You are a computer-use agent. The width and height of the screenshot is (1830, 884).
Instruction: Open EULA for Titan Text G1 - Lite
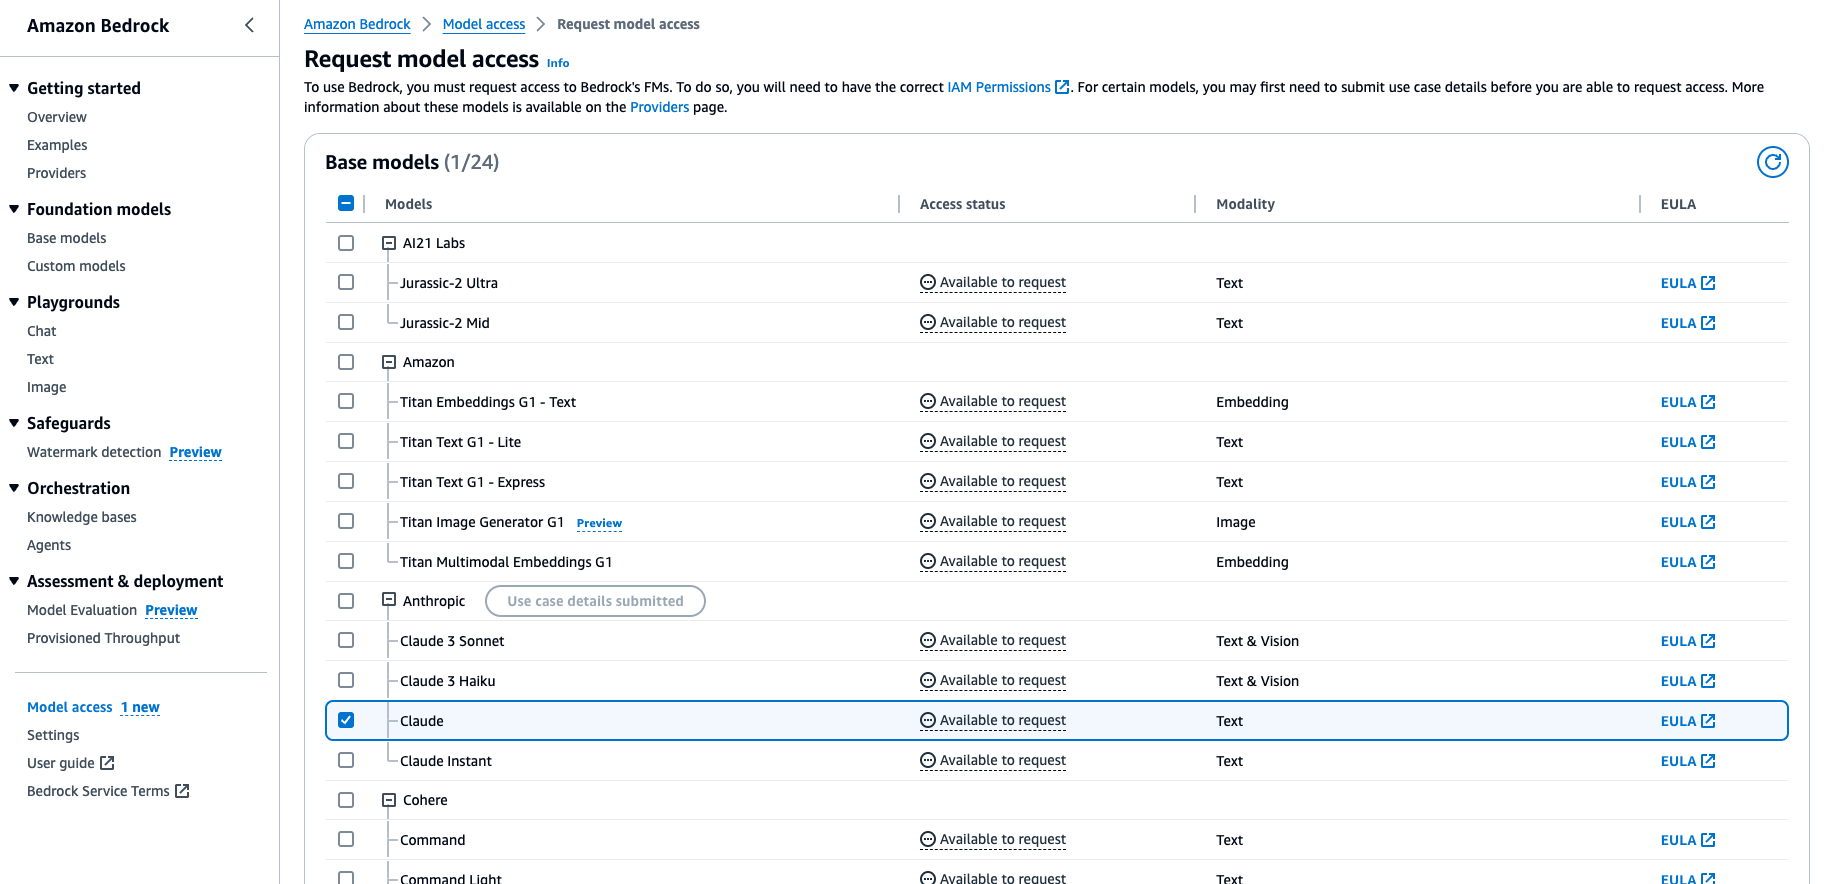(x=1688, y=442)
